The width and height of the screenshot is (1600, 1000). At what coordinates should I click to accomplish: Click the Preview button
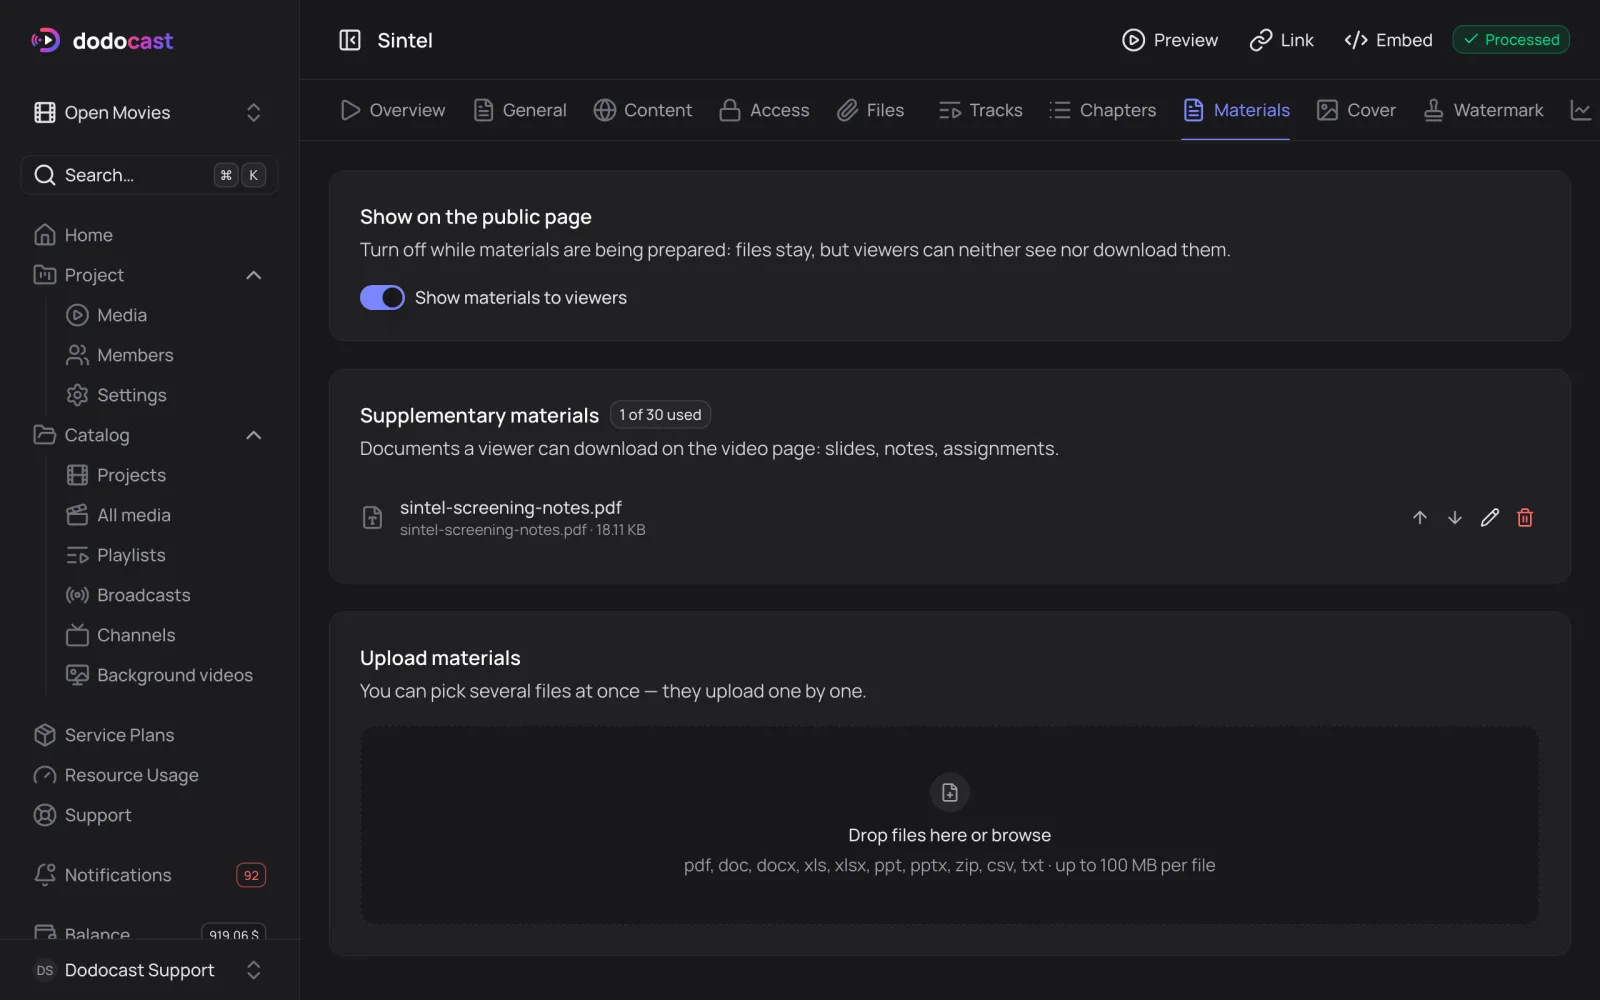1170,40
